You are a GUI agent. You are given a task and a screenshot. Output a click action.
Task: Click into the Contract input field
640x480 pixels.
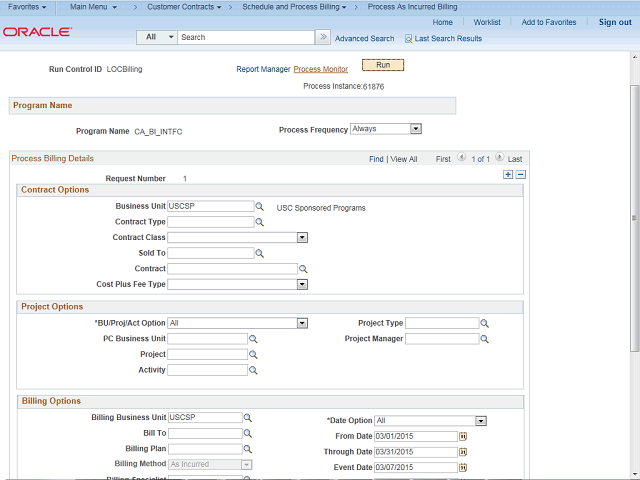tap(232, 269)
